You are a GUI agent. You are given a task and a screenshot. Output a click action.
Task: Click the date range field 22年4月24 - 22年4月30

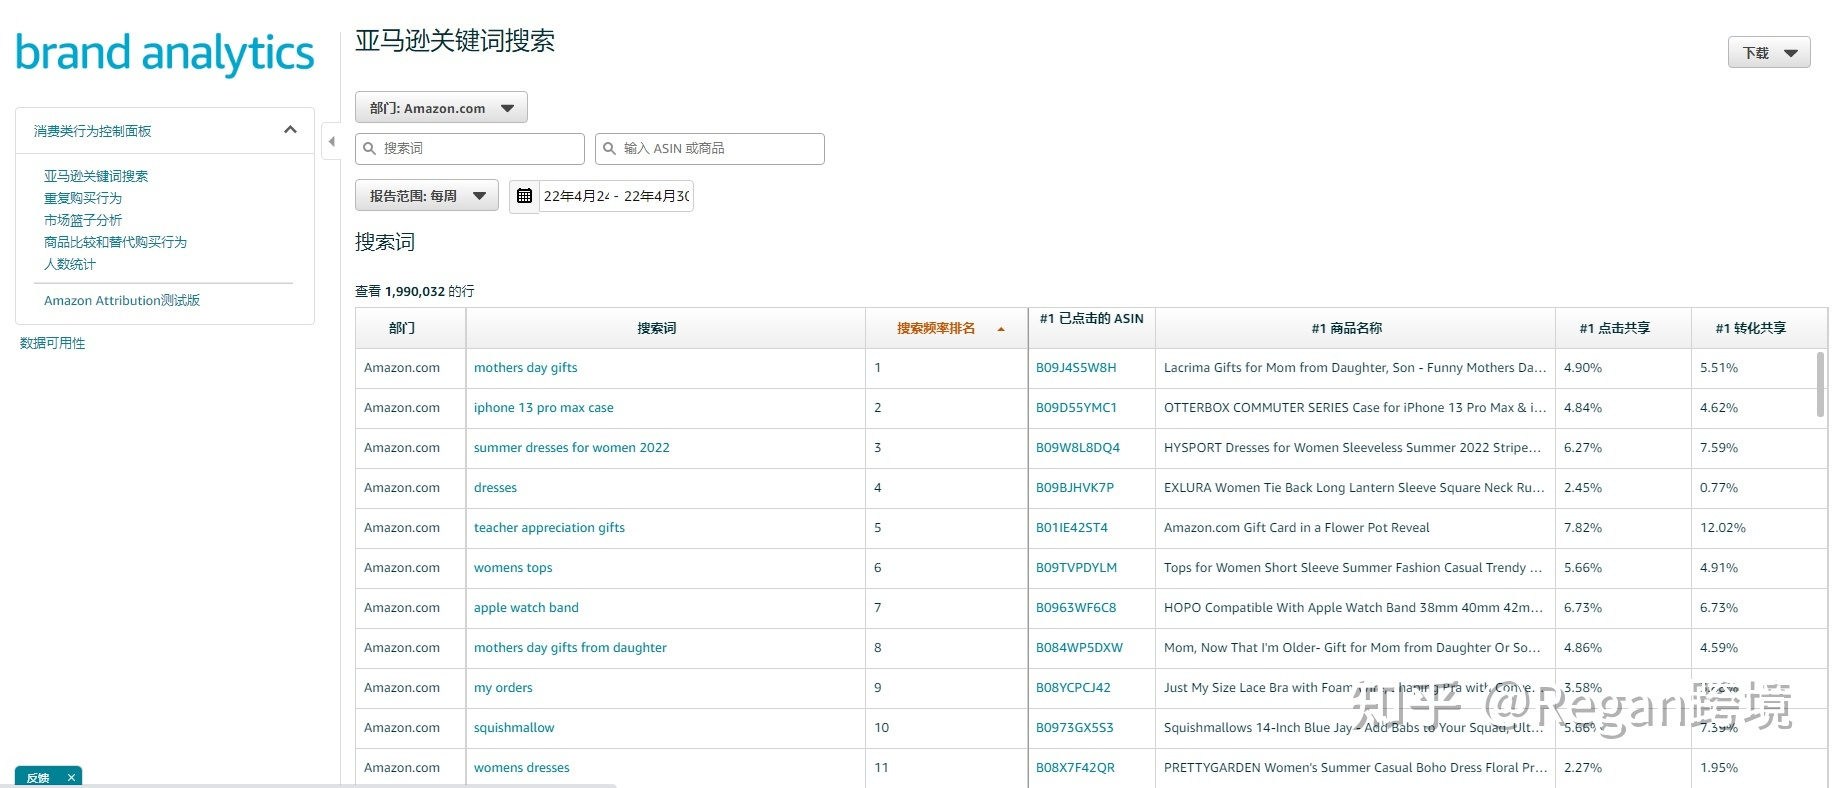pos(616,196)
